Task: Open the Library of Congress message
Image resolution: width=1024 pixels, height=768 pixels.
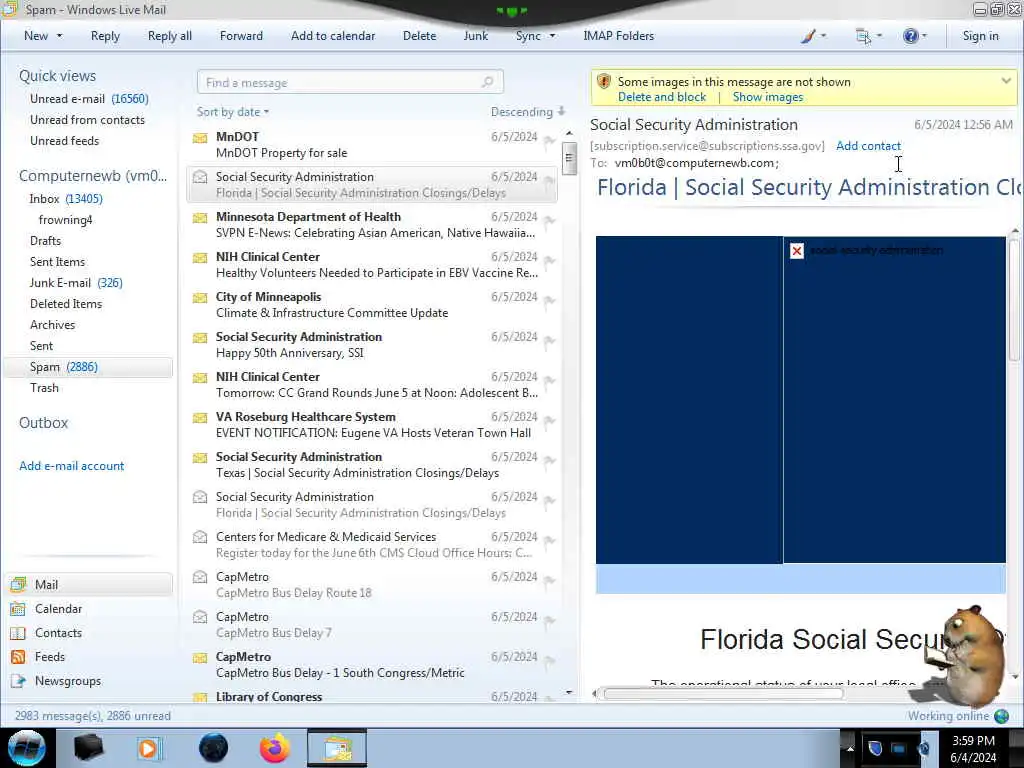Action: click(372, 696)
